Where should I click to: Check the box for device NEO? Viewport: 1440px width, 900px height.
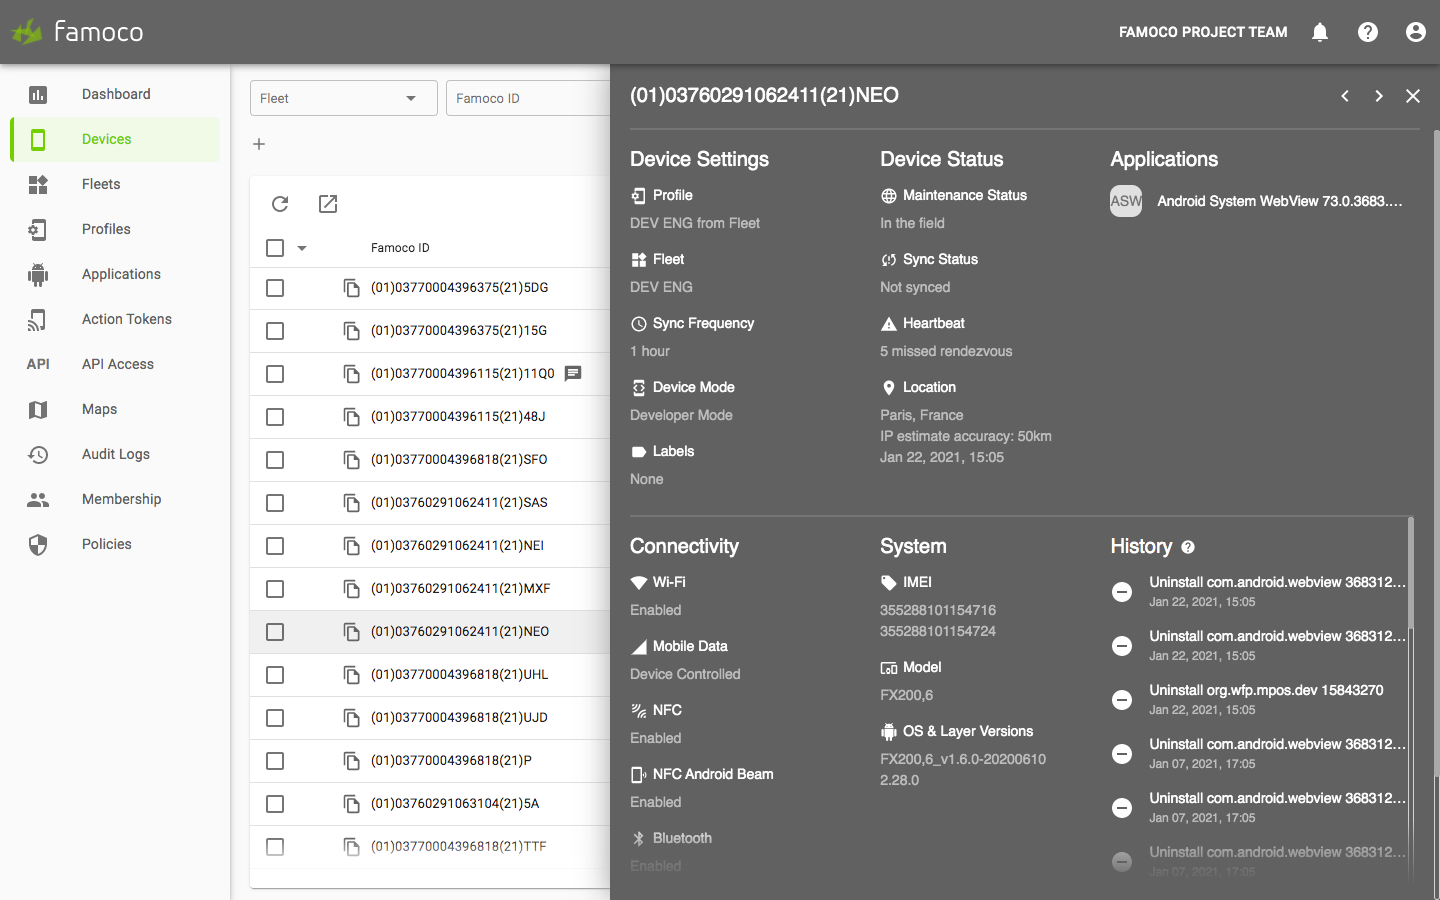[275, 632]
